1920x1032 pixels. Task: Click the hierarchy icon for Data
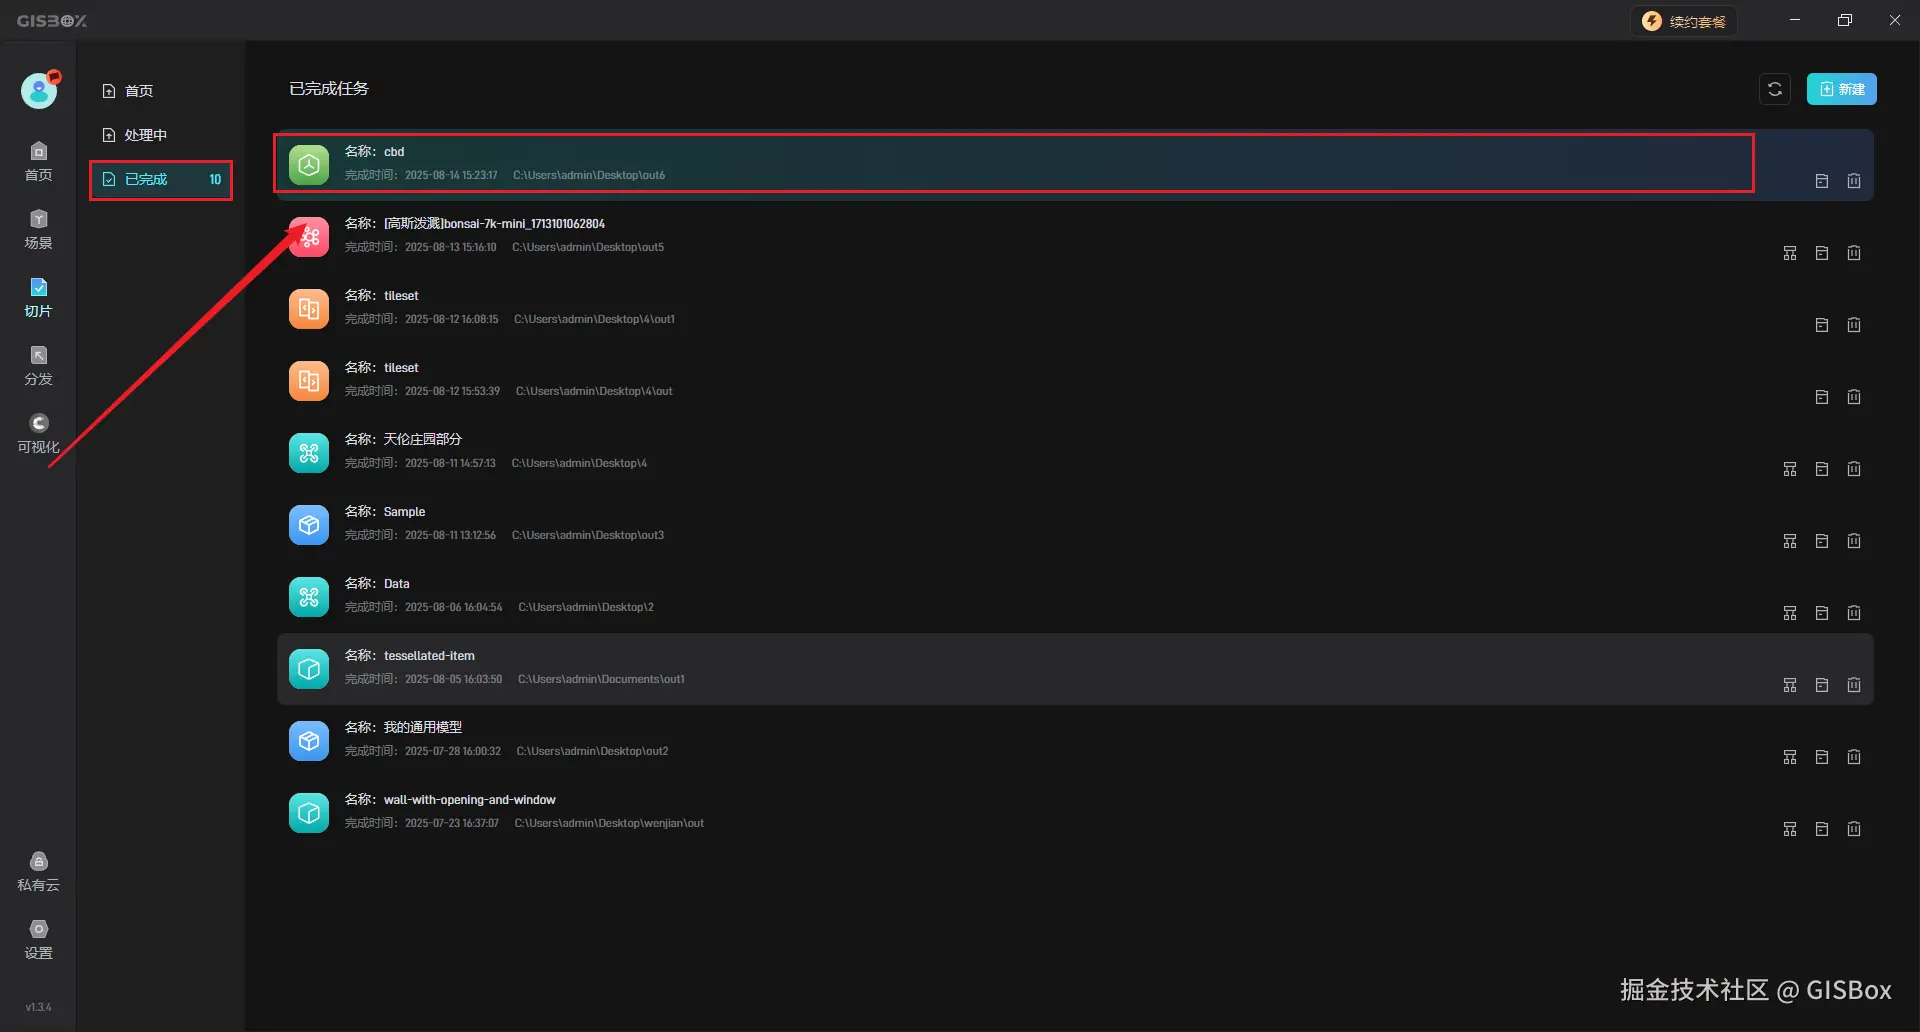[x=1790, y=613]
